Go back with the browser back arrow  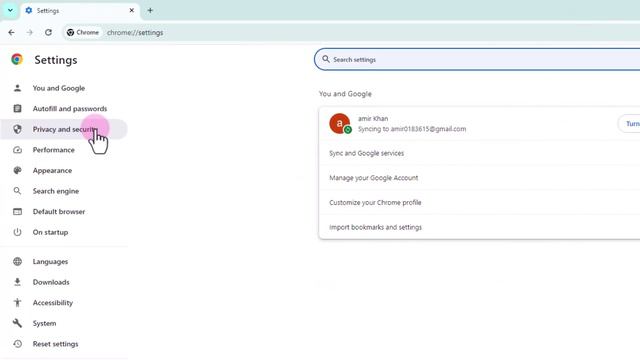[x=11, y=32]
